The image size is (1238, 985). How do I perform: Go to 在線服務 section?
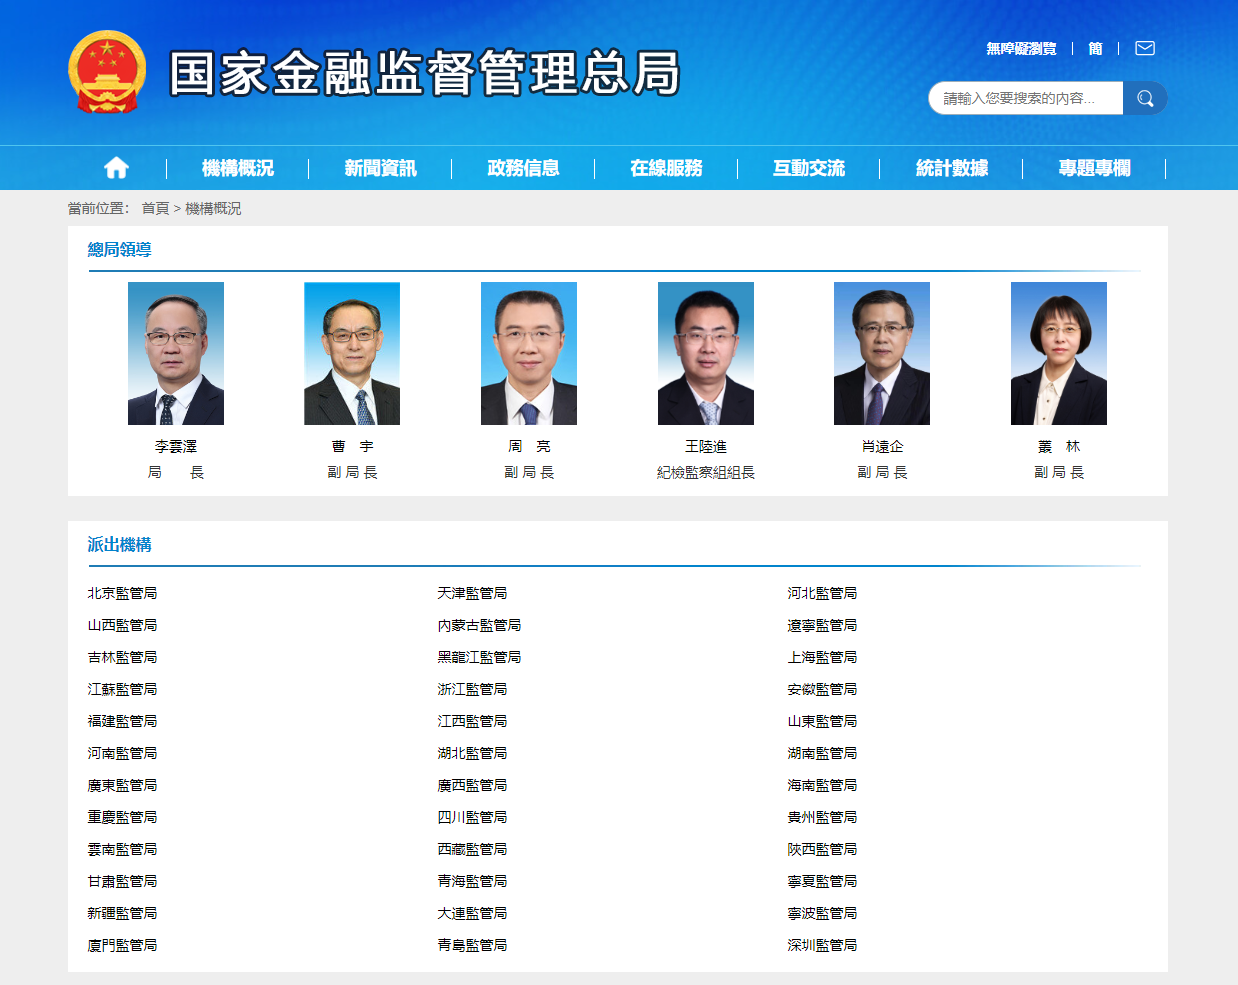[x=666, y=168]
